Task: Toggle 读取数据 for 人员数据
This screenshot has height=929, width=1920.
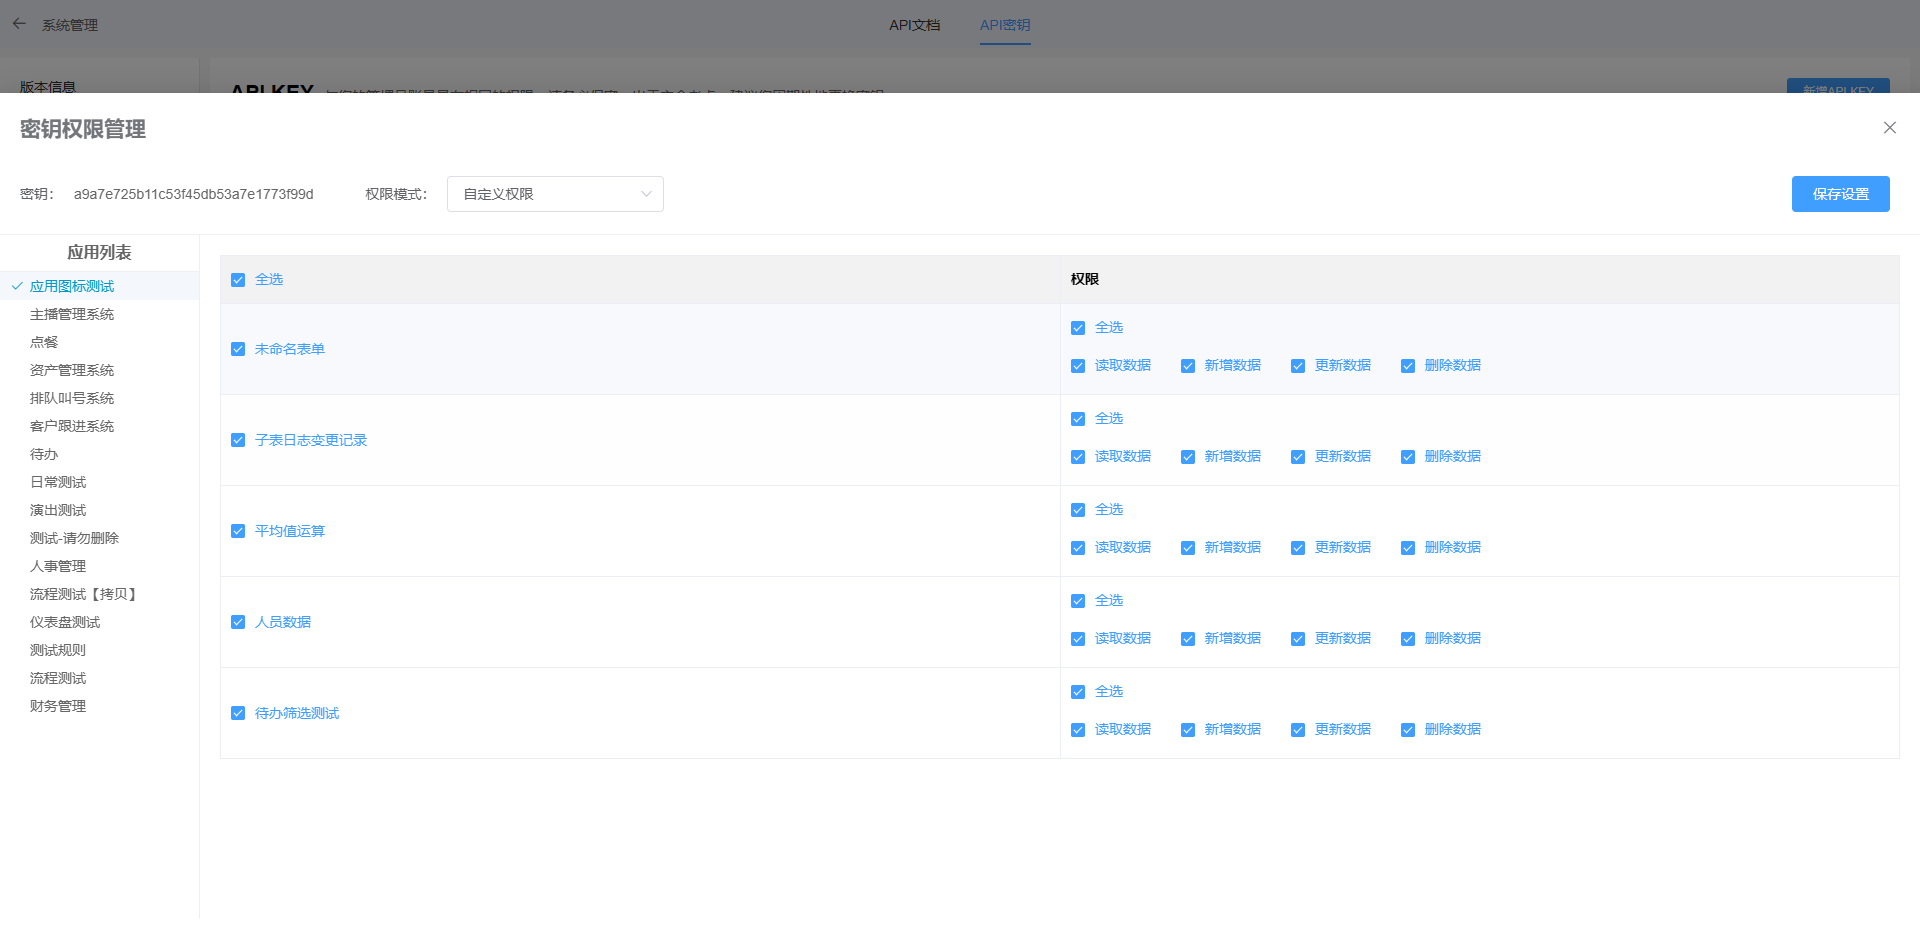Action: tap(1078, 639)
